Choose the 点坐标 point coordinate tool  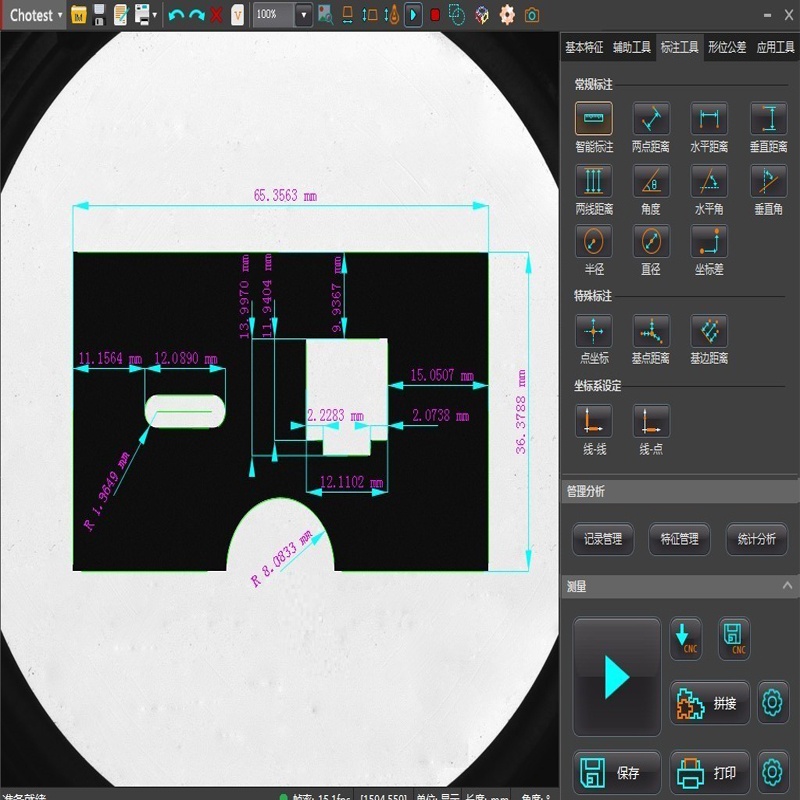pos(593,332)
